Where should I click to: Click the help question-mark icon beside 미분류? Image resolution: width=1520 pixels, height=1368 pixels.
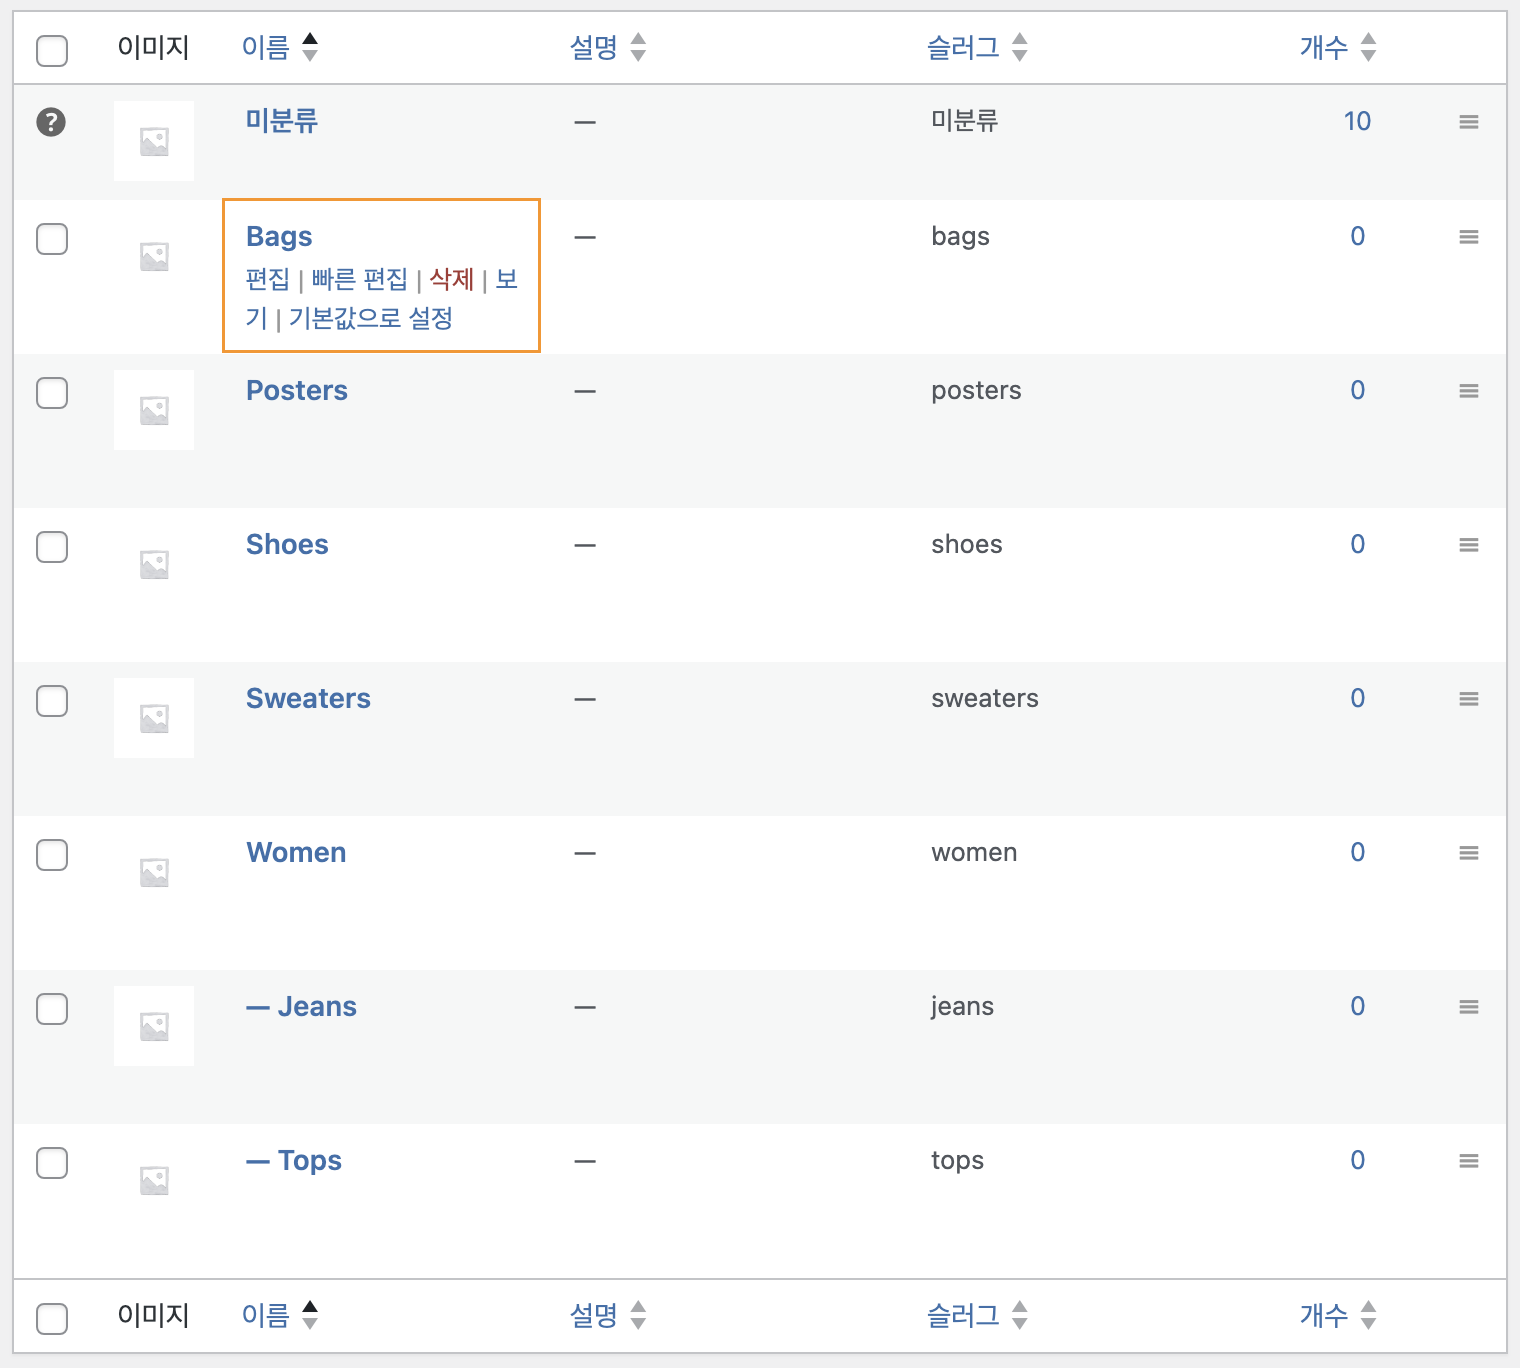pos(51,122)
